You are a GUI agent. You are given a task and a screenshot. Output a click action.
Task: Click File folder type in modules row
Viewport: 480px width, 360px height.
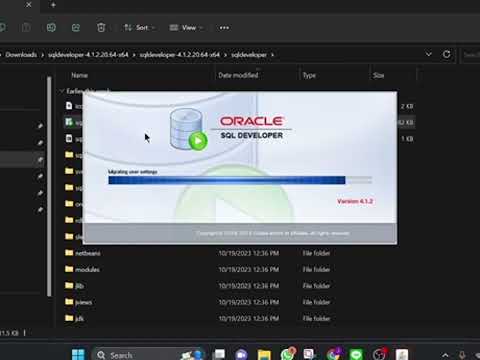(316, 269)
